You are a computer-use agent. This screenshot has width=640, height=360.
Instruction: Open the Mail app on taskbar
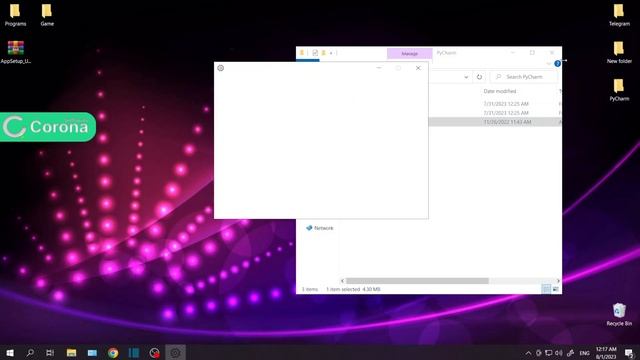click(92, 353)
